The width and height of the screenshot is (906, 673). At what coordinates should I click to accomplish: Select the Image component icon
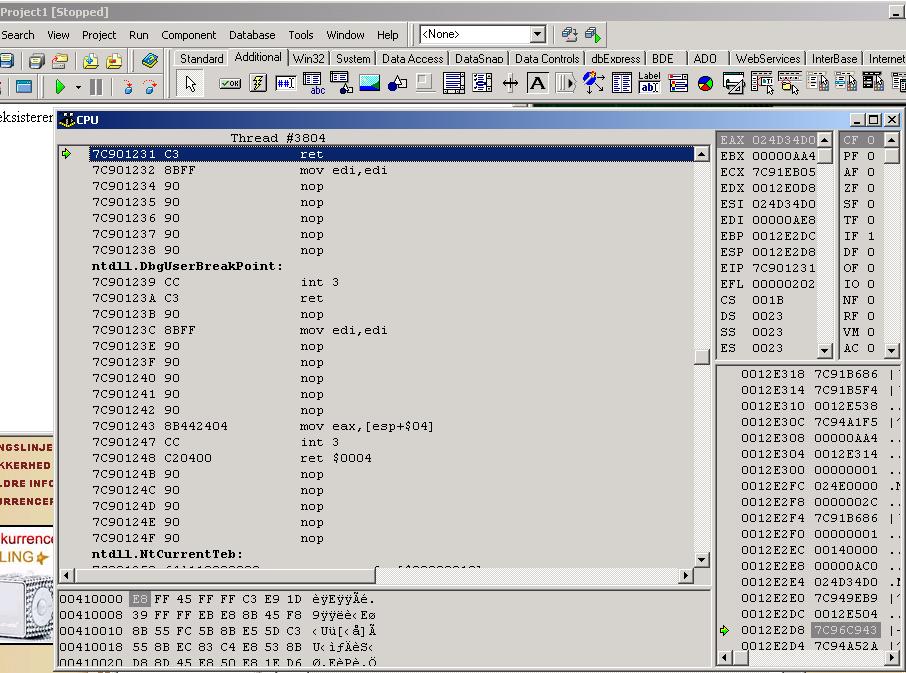369,84
